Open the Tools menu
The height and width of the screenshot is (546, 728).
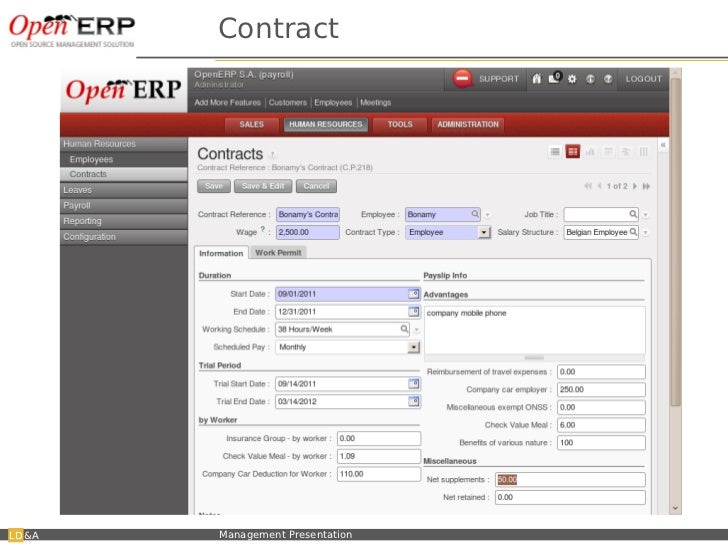[x=400, y=124]
